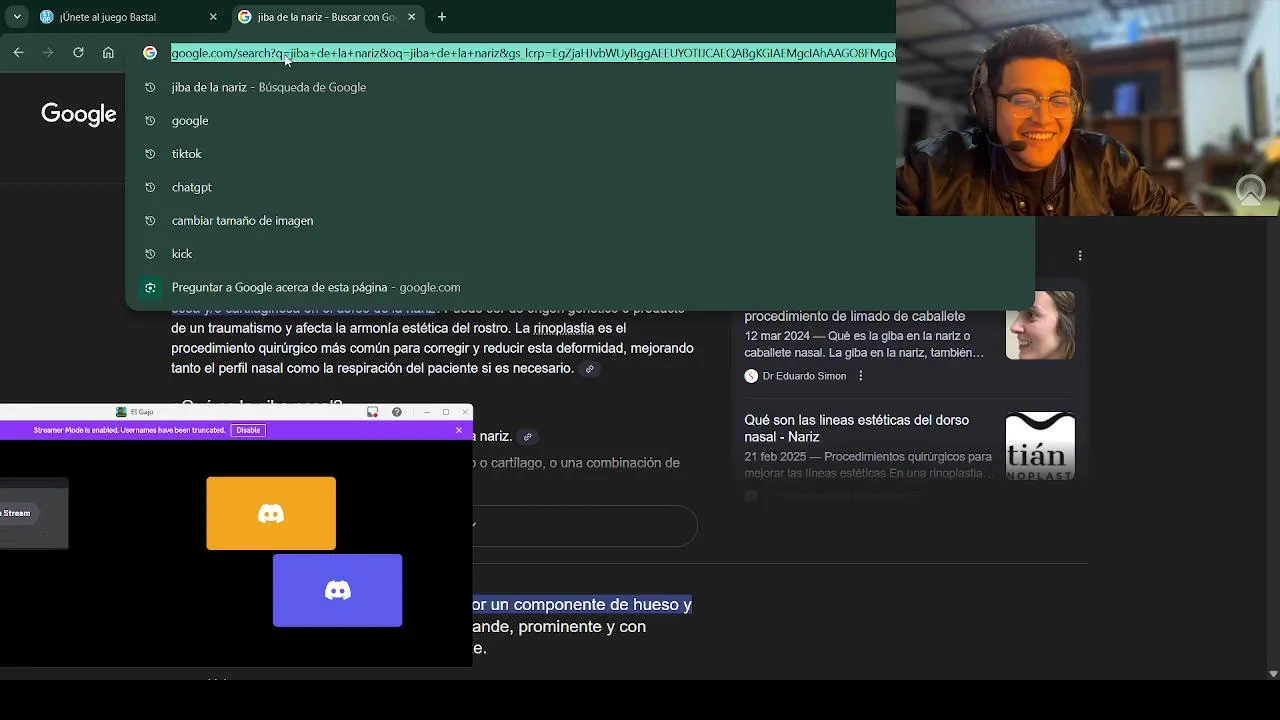Open the three-dot menu above the sources panel

(1080, 256)
